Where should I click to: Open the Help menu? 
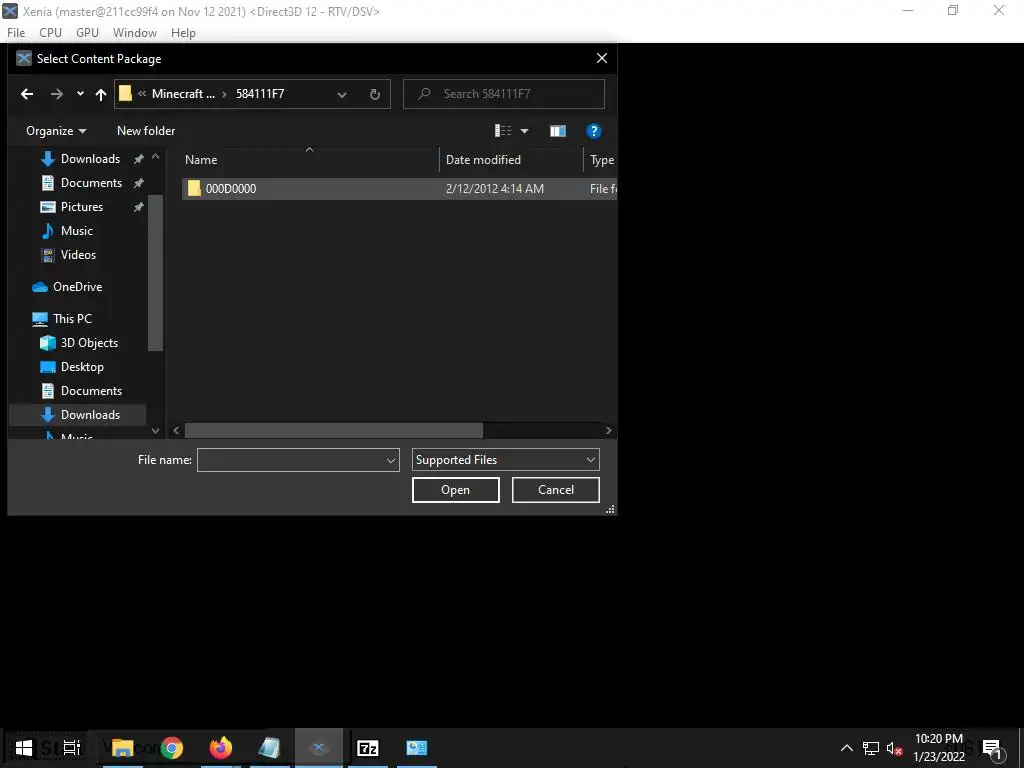pyautogui.click(x=183, y=33)
